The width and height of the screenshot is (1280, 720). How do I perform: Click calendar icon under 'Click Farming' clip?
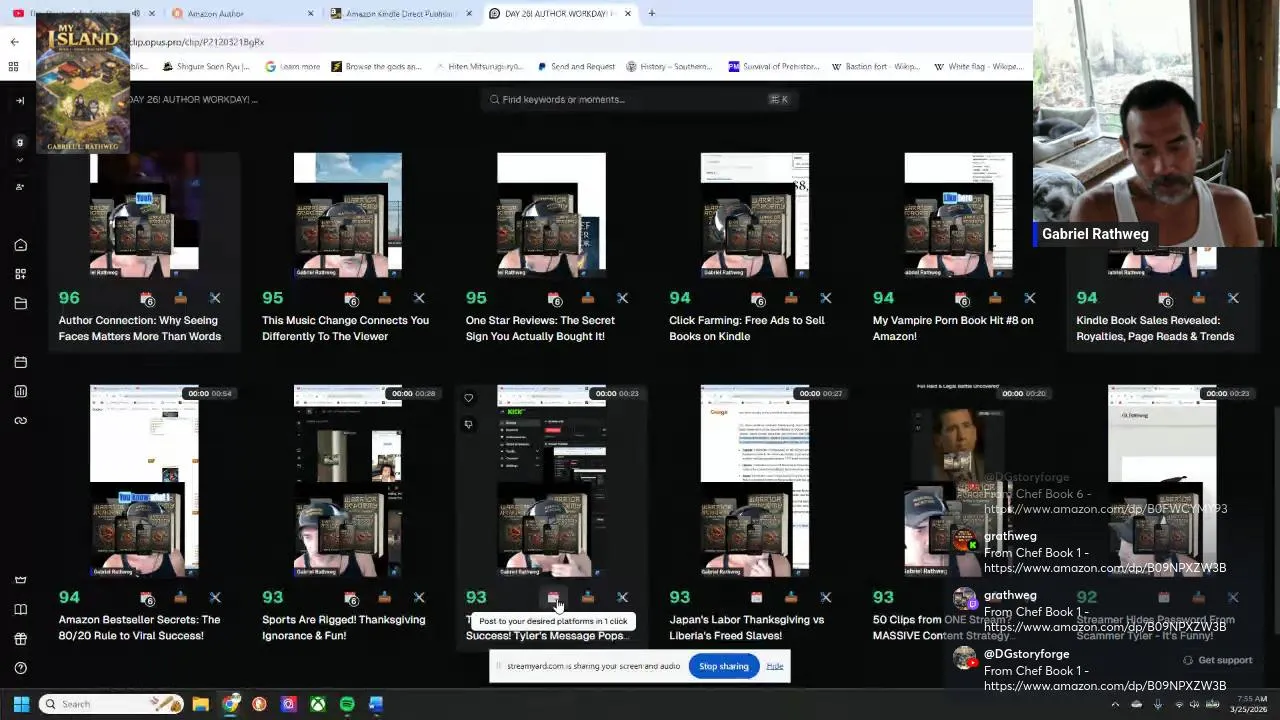click(x=758, y=298)
